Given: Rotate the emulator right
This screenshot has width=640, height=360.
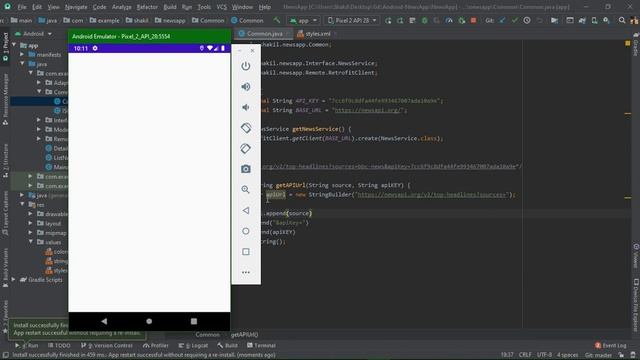Looking at the screenshot, I should 246,149.
